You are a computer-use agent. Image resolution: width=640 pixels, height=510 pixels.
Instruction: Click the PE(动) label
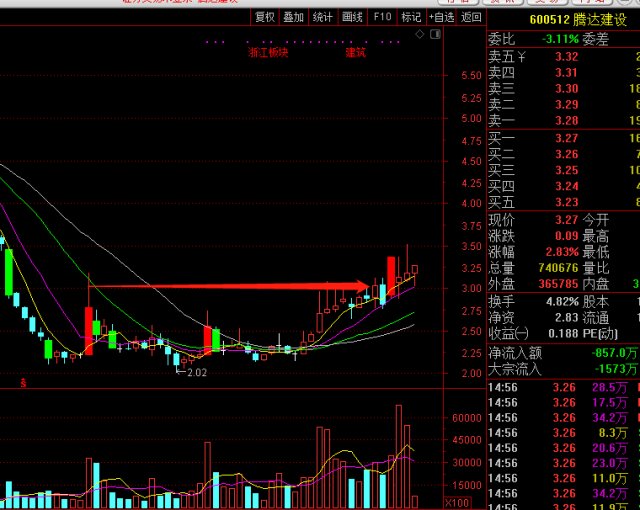point(600,333)
